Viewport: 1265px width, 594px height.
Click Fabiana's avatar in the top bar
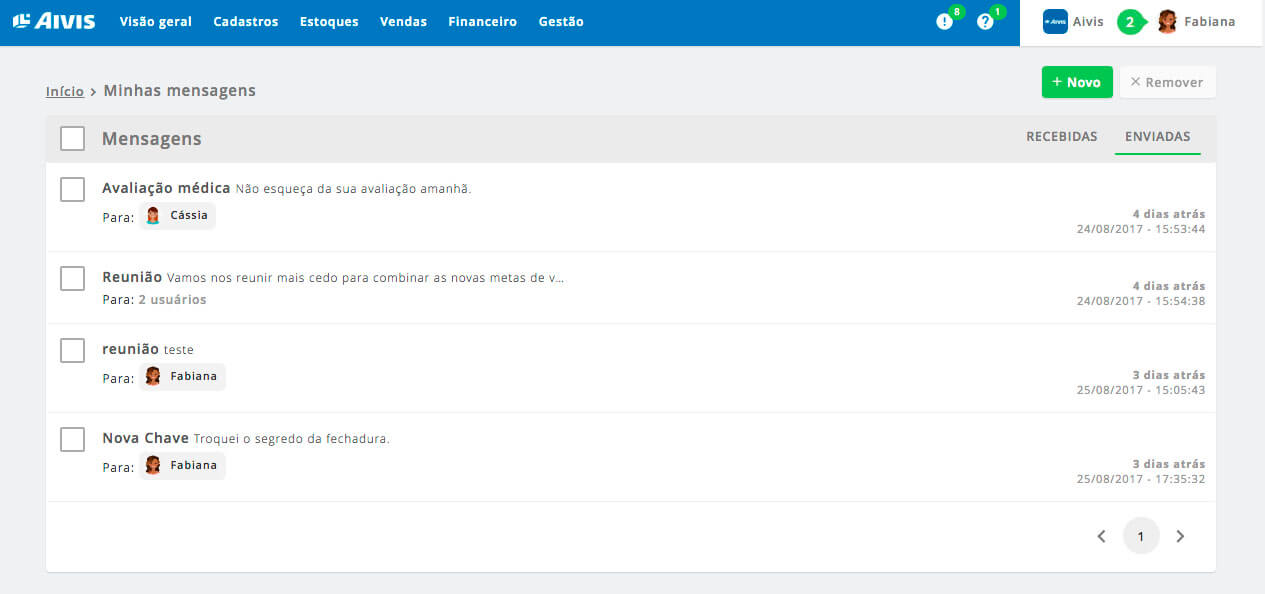pos(1166,22)
